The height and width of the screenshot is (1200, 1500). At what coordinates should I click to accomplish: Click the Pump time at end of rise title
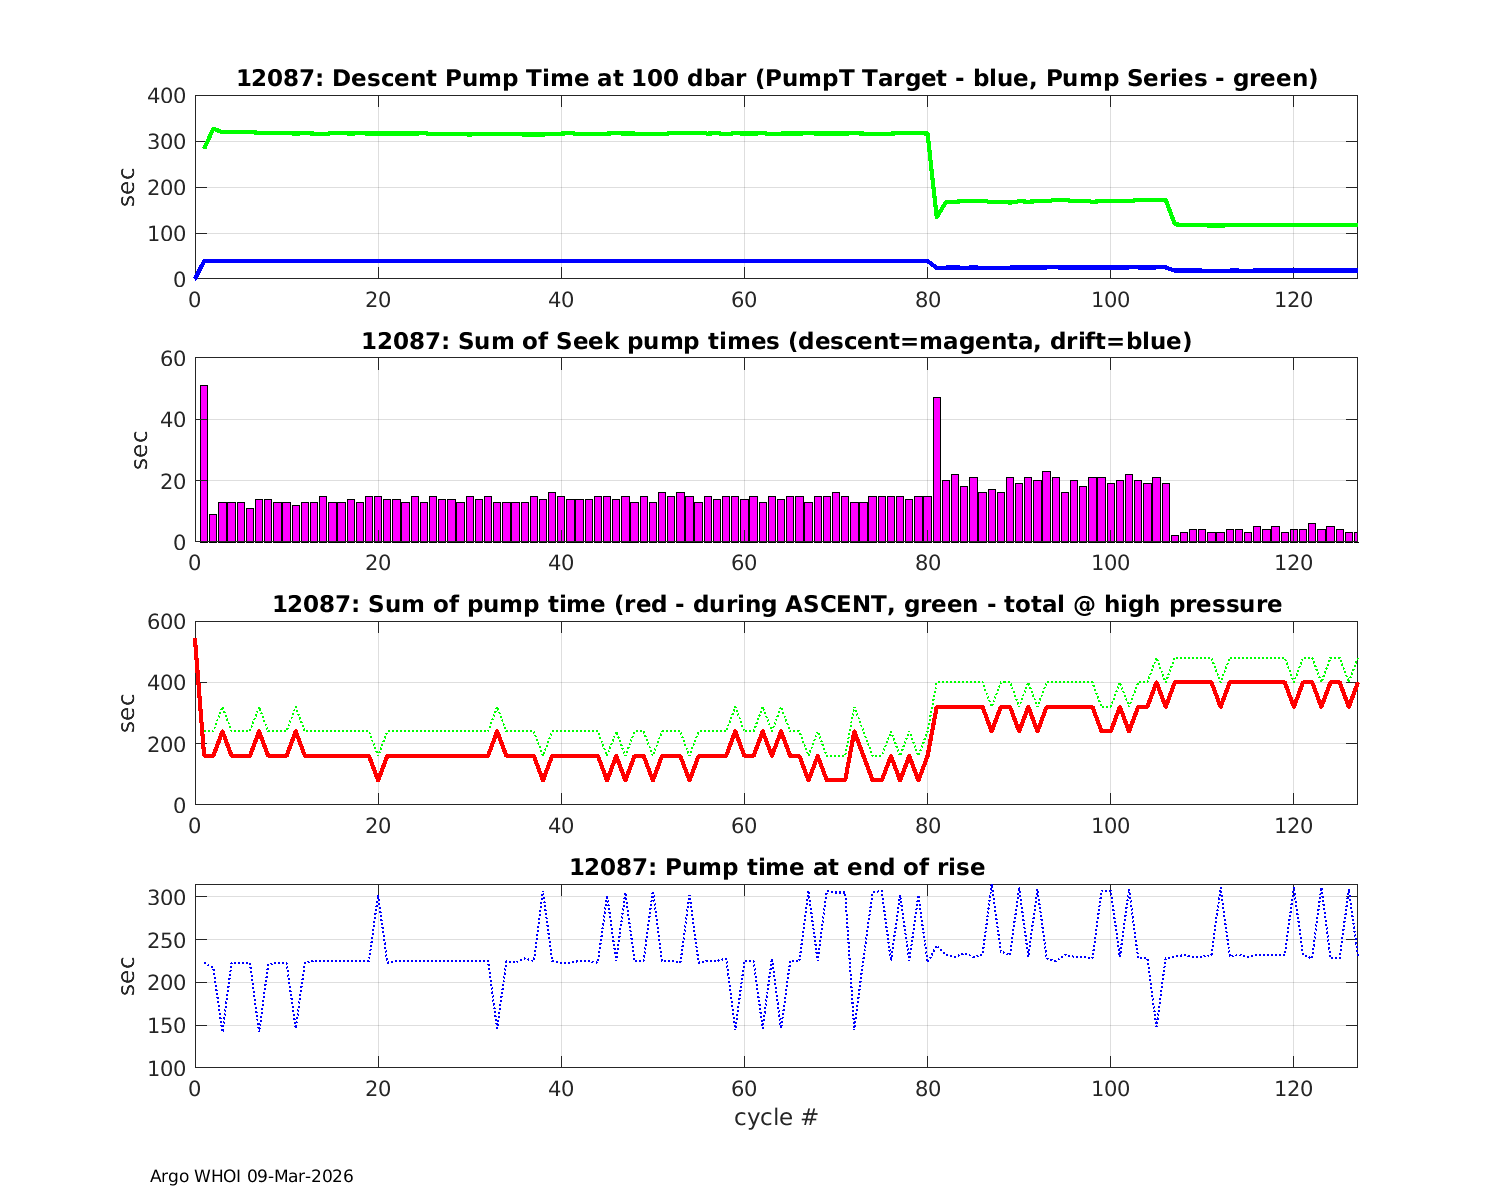click(x=776, y=867)
